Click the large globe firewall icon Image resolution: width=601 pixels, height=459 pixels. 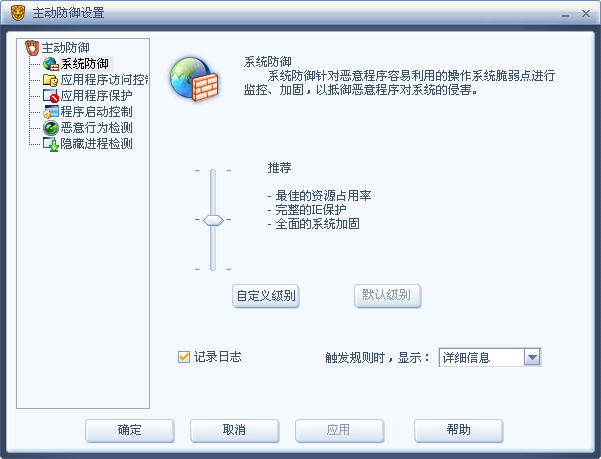pyautogui.click(x=194, y=79)
